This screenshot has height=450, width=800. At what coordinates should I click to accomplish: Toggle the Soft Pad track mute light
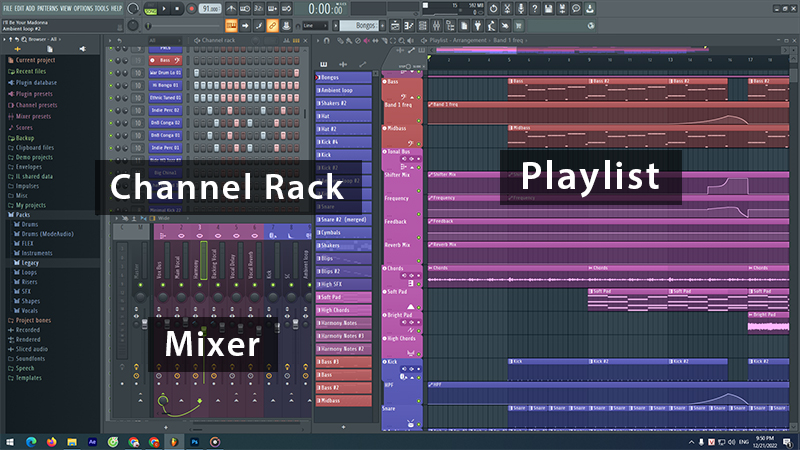(419, 308)
